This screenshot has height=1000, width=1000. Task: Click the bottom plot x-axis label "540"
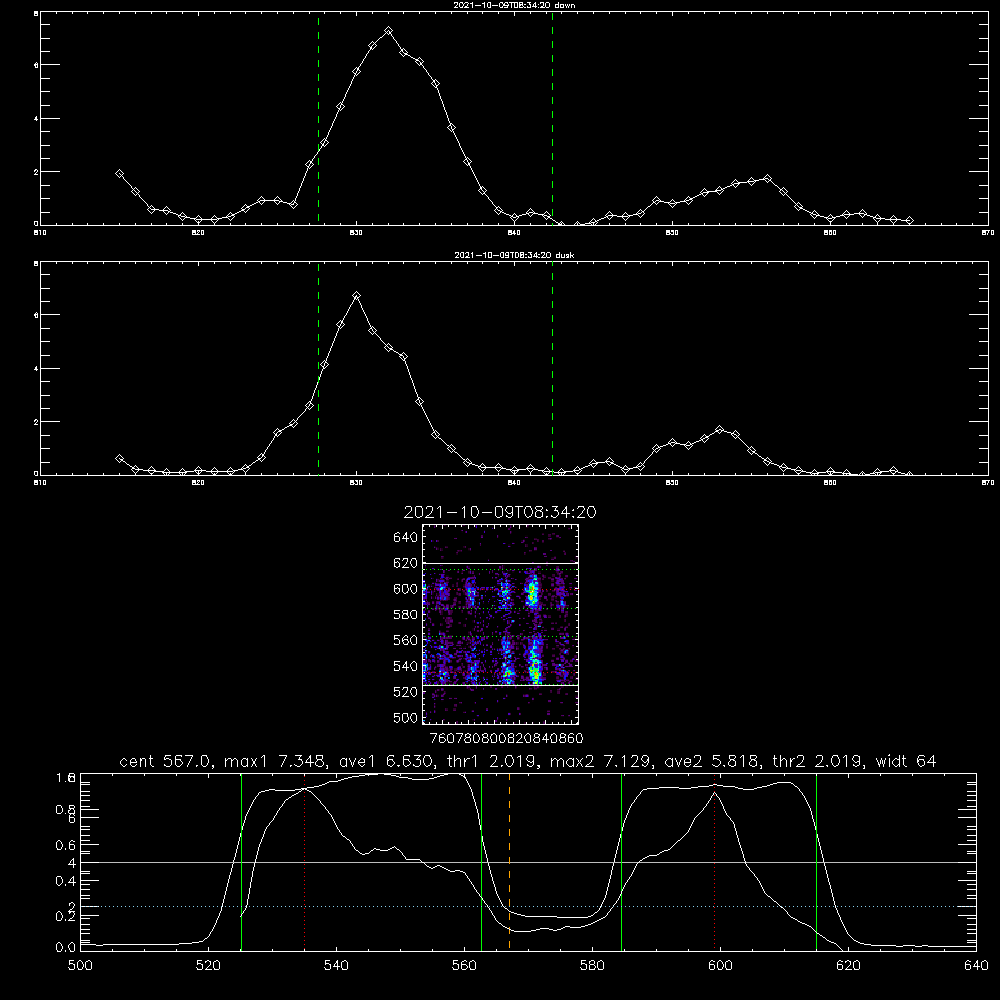[x=336, y=966]
